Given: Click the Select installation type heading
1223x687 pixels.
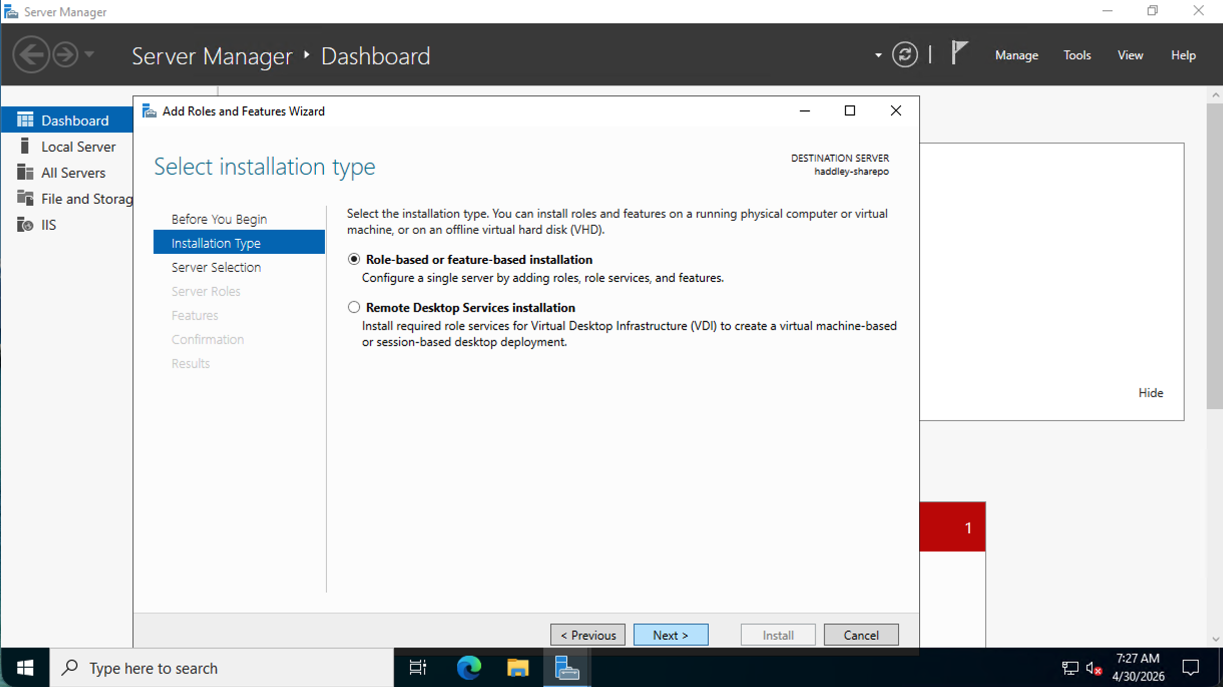Looking at the screenshot, I should pyautogui.click(x=265, y=166).
